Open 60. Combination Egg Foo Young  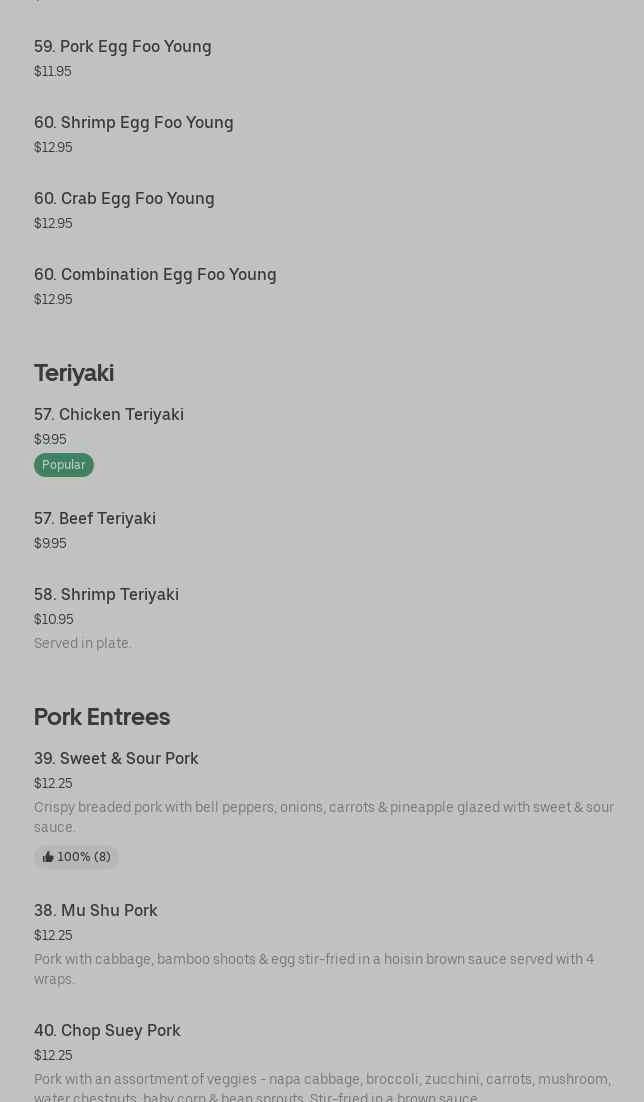[x=155, y=274]
